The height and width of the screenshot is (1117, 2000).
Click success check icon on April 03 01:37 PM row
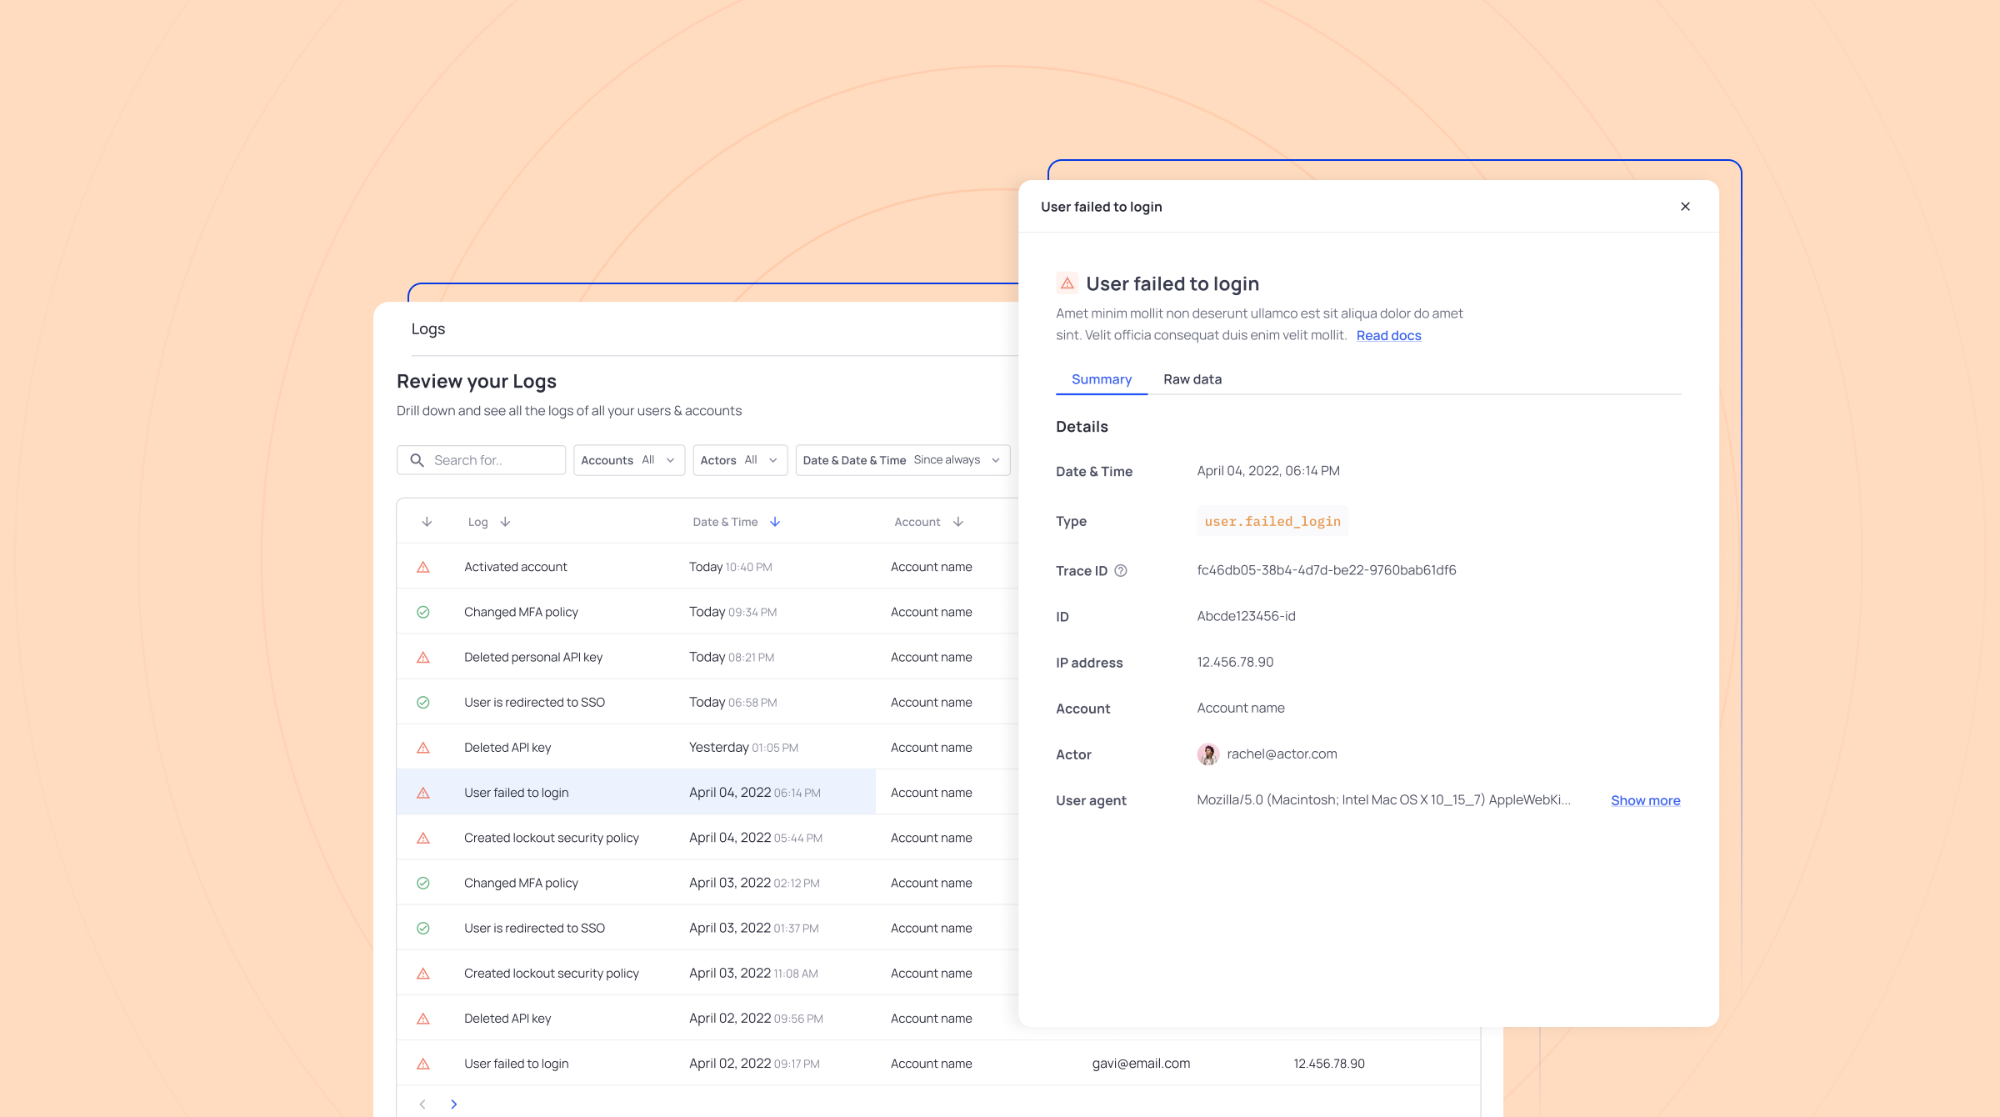[423, 928]
